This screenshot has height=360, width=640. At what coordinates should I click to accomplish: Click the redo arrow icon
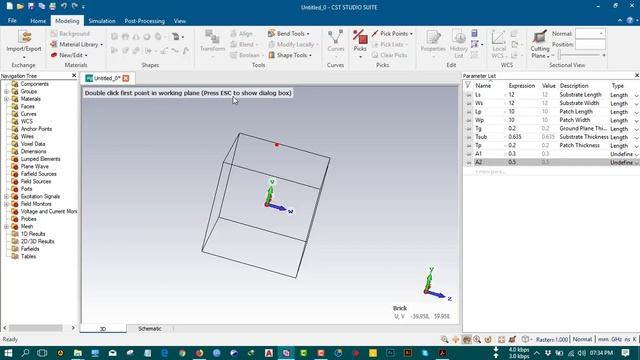click(x=74, y=6)
